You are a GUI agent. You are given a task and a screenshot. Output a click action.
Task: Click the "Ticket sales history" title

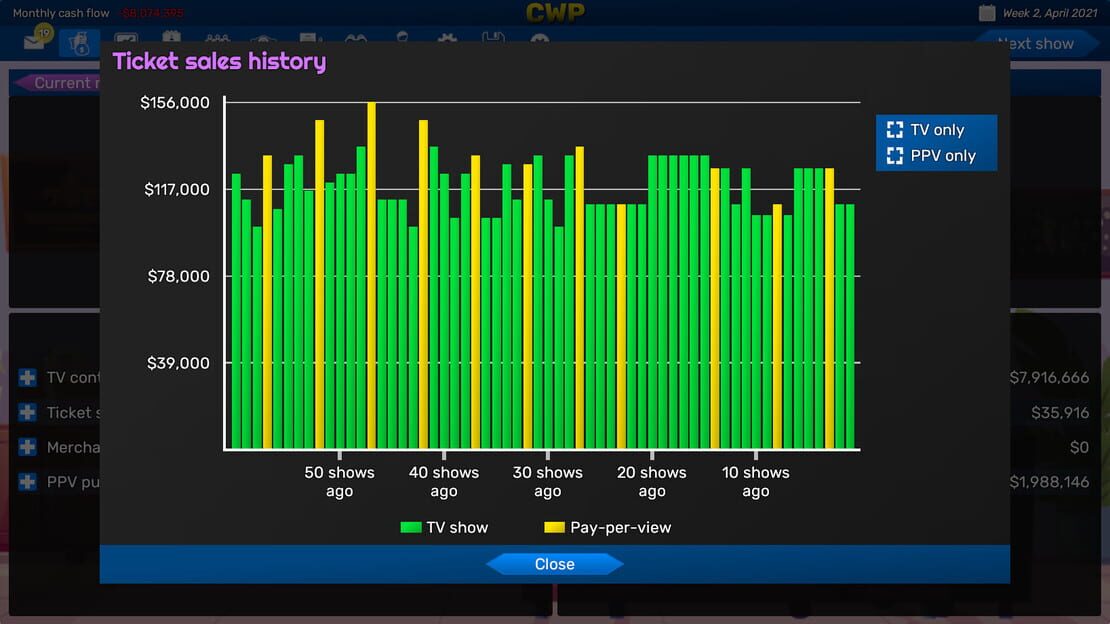[219, 62]
